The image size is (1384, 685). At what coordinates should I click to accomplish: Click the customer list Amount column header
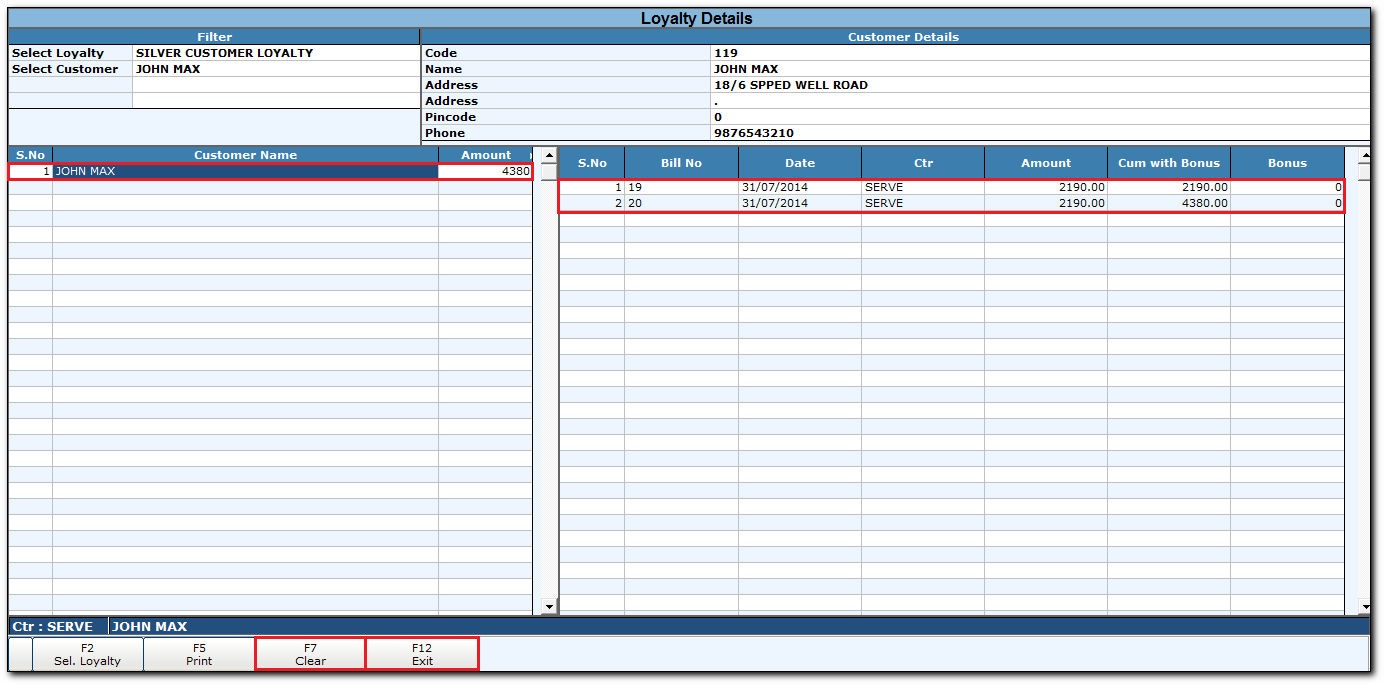pyautogui.click(x=486, y=155)
